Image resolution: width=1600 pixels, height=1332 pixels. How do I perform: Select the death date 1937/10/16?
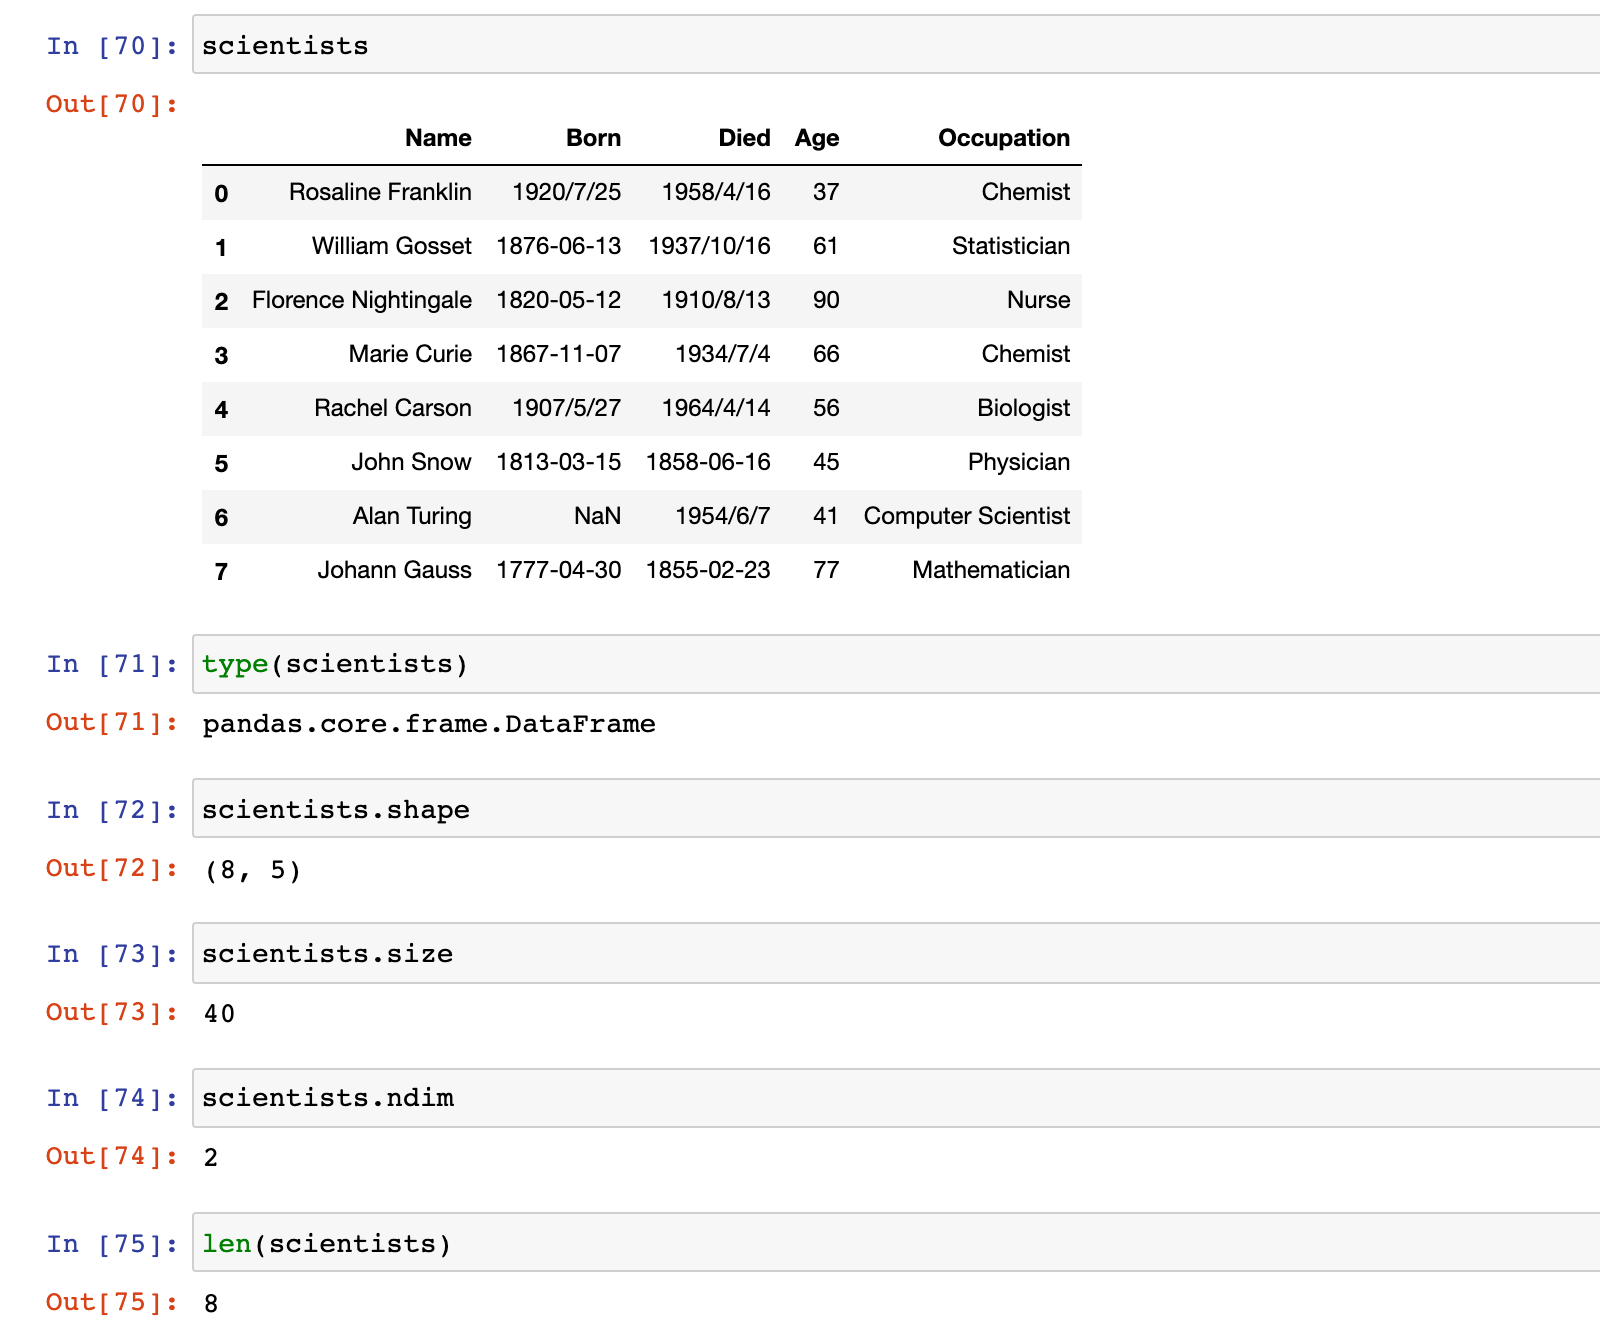coord(709,246)
